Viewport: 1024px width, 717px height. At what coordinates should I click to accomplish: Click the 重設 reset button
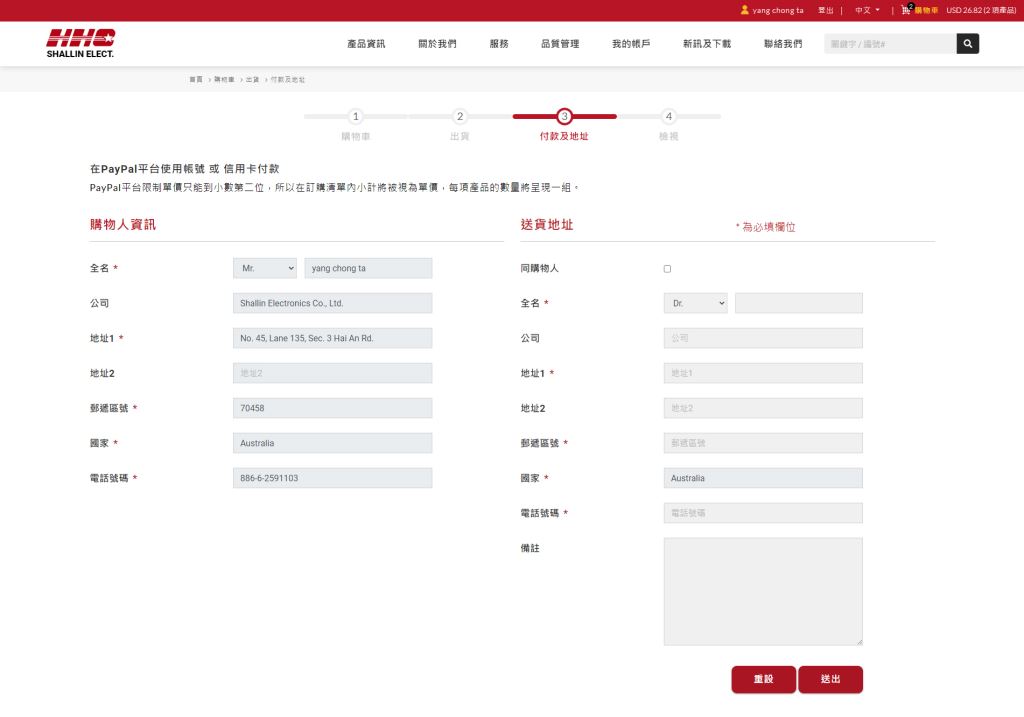tap(763, 679)
